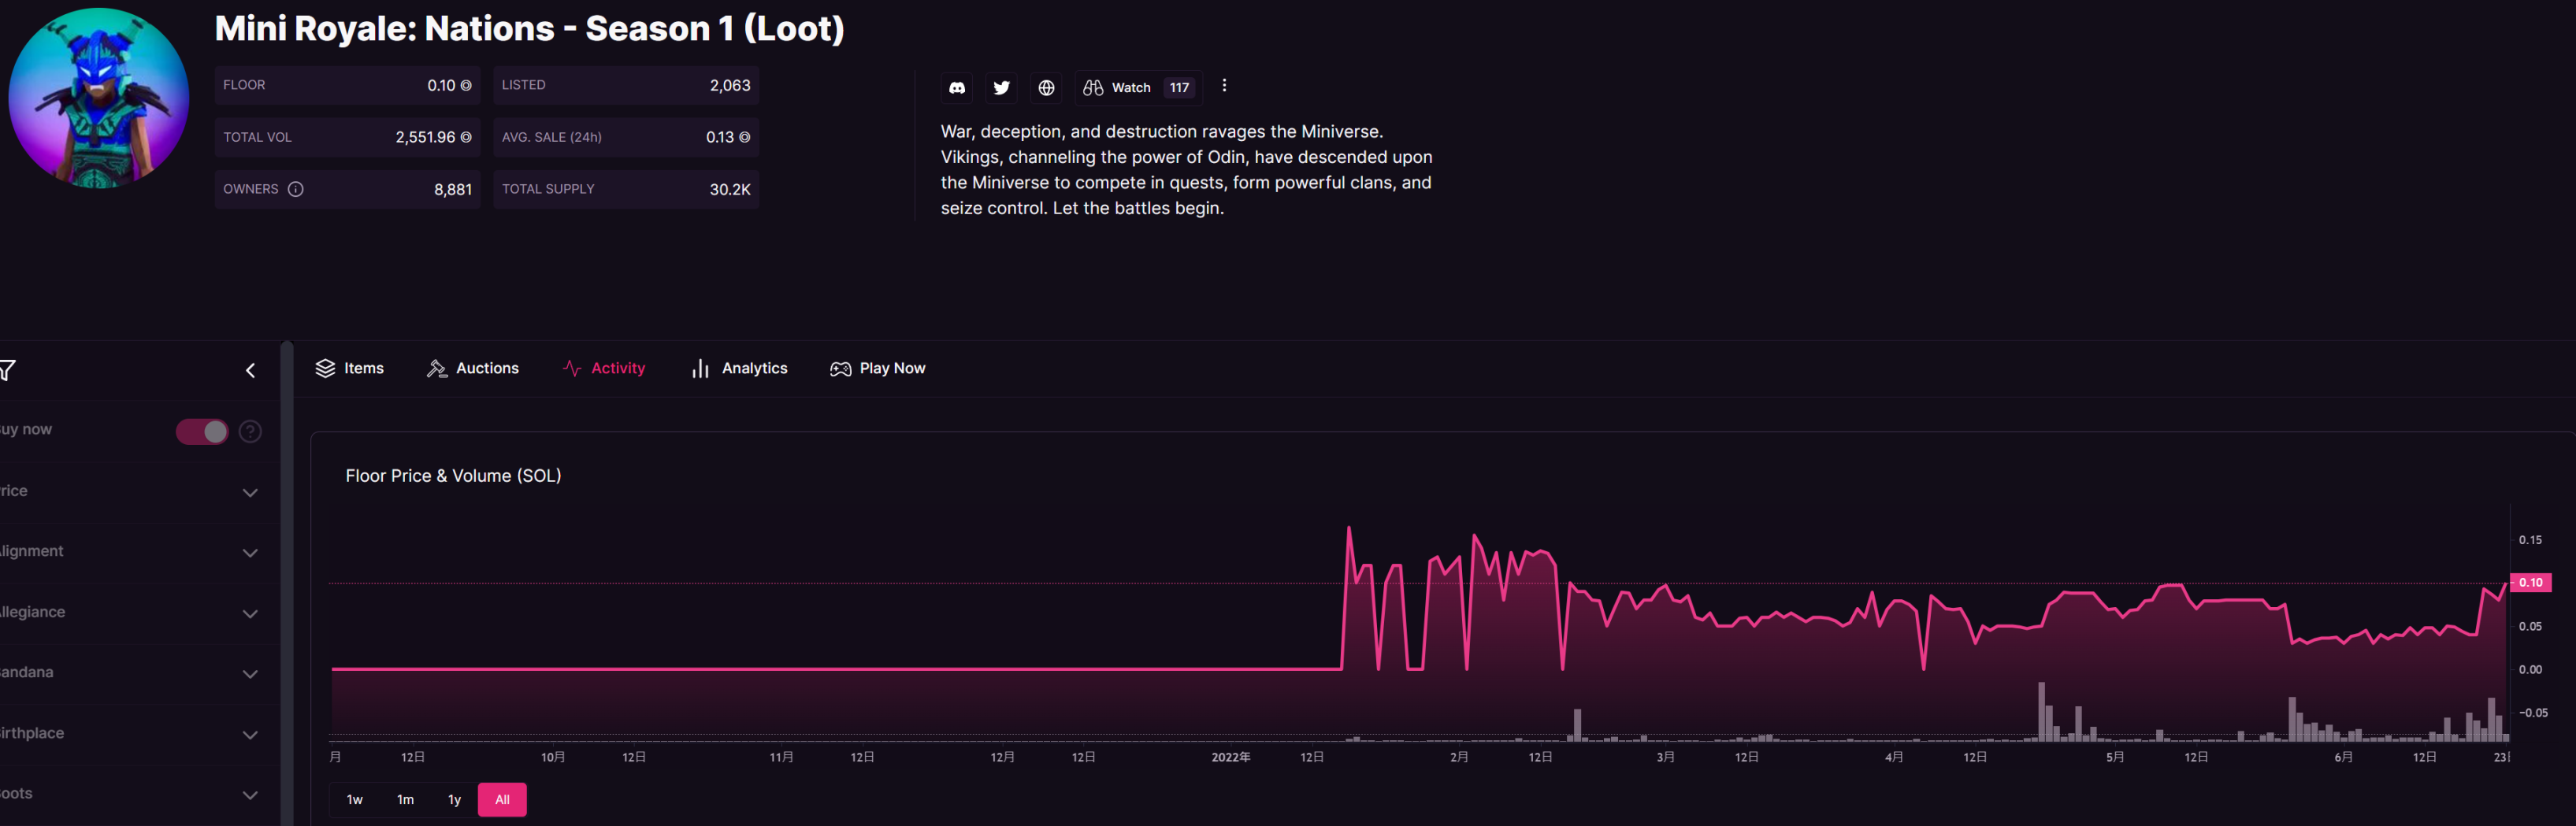Open the Play Now tab
Viewport: 2576px width, 826px height.
click(x=878, y=368)
